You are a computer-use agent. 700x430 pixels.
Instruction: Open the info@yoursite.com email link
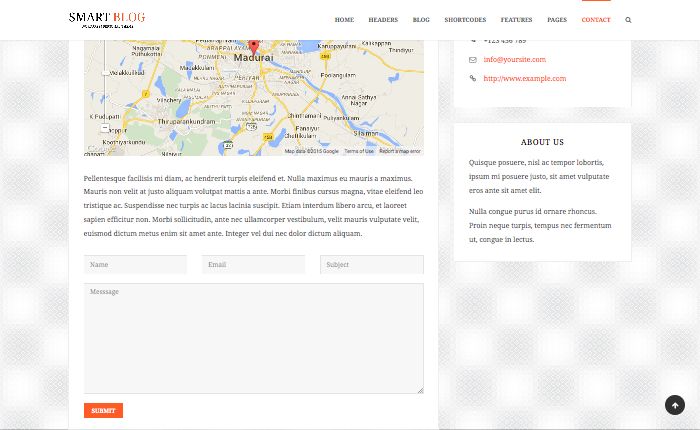click(x=514, y=60)
